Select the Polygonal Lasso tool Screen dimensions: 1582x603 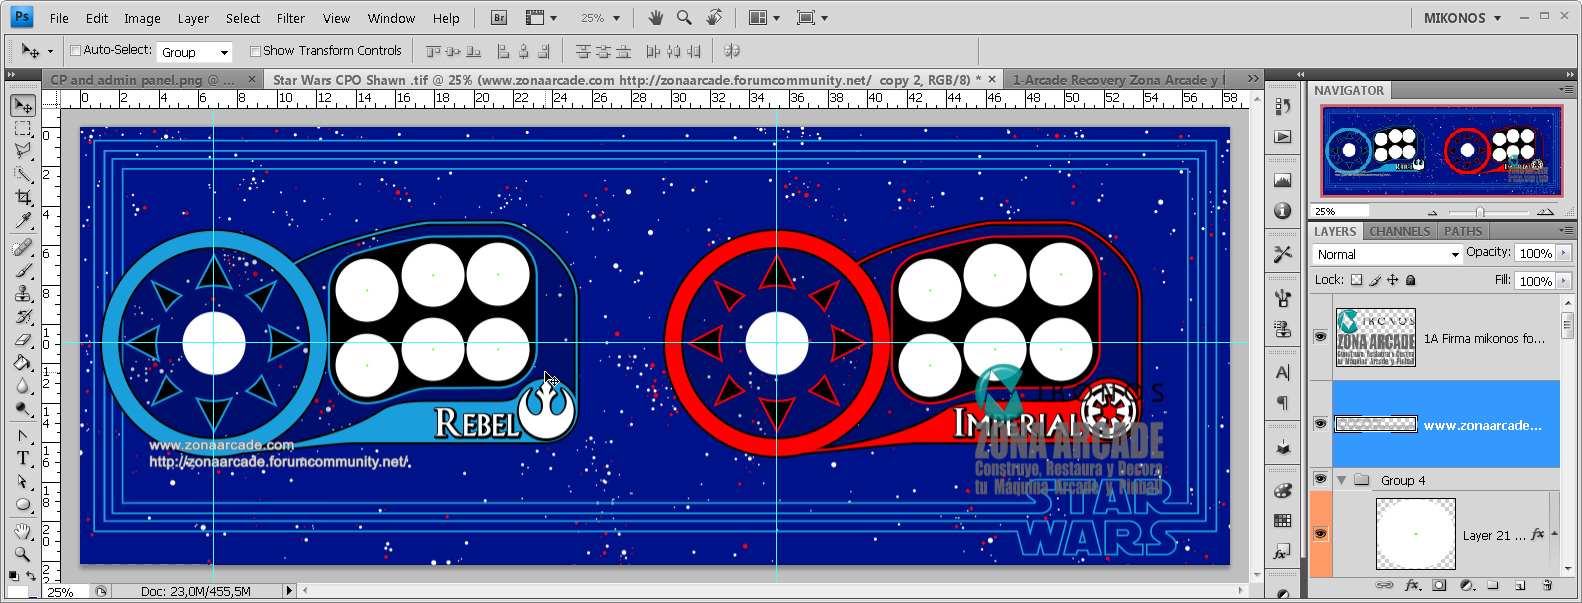[x=23, y=151]
